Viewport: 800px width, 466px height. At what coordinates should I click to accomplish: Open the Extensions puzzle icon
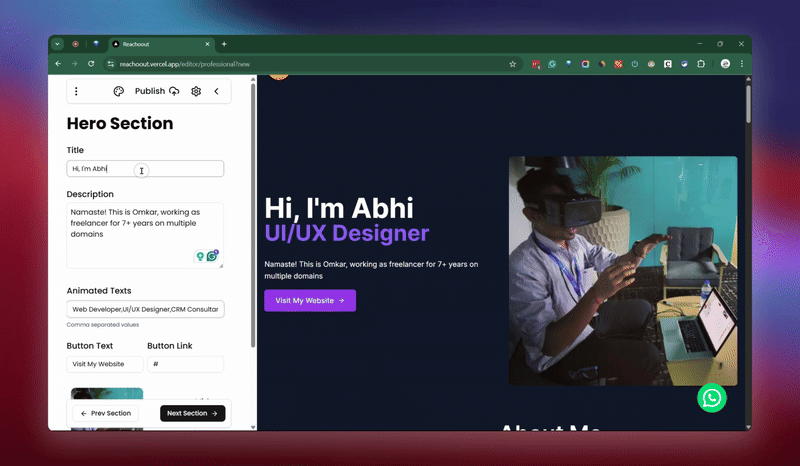pyautogui.click(x=701, y=64)
